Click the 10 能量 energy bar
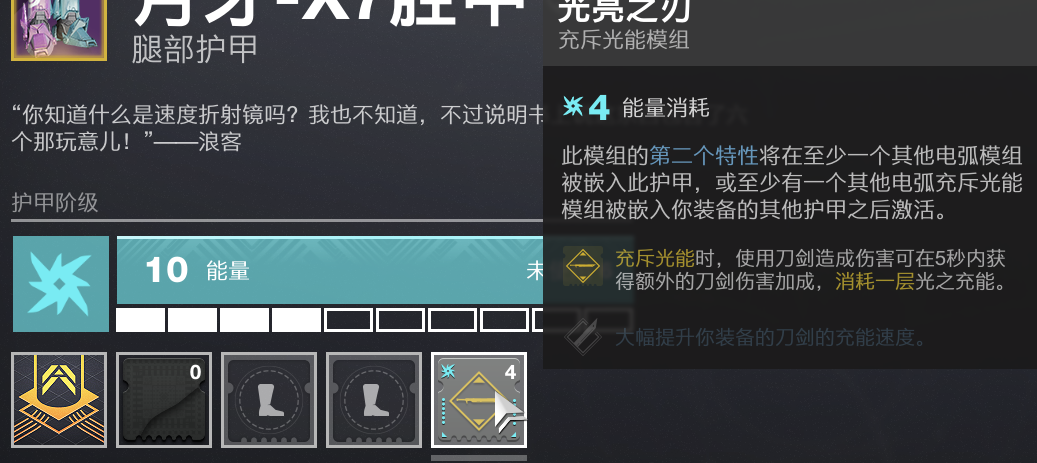Screen dimensions: 1037x463 [x=330, y=270]
